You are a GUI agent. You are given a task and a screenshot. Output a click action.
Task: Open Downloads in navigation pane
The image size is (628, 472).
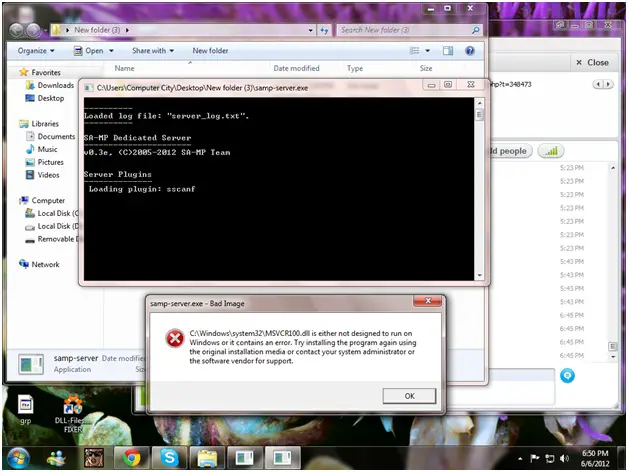tap(50, 85)
